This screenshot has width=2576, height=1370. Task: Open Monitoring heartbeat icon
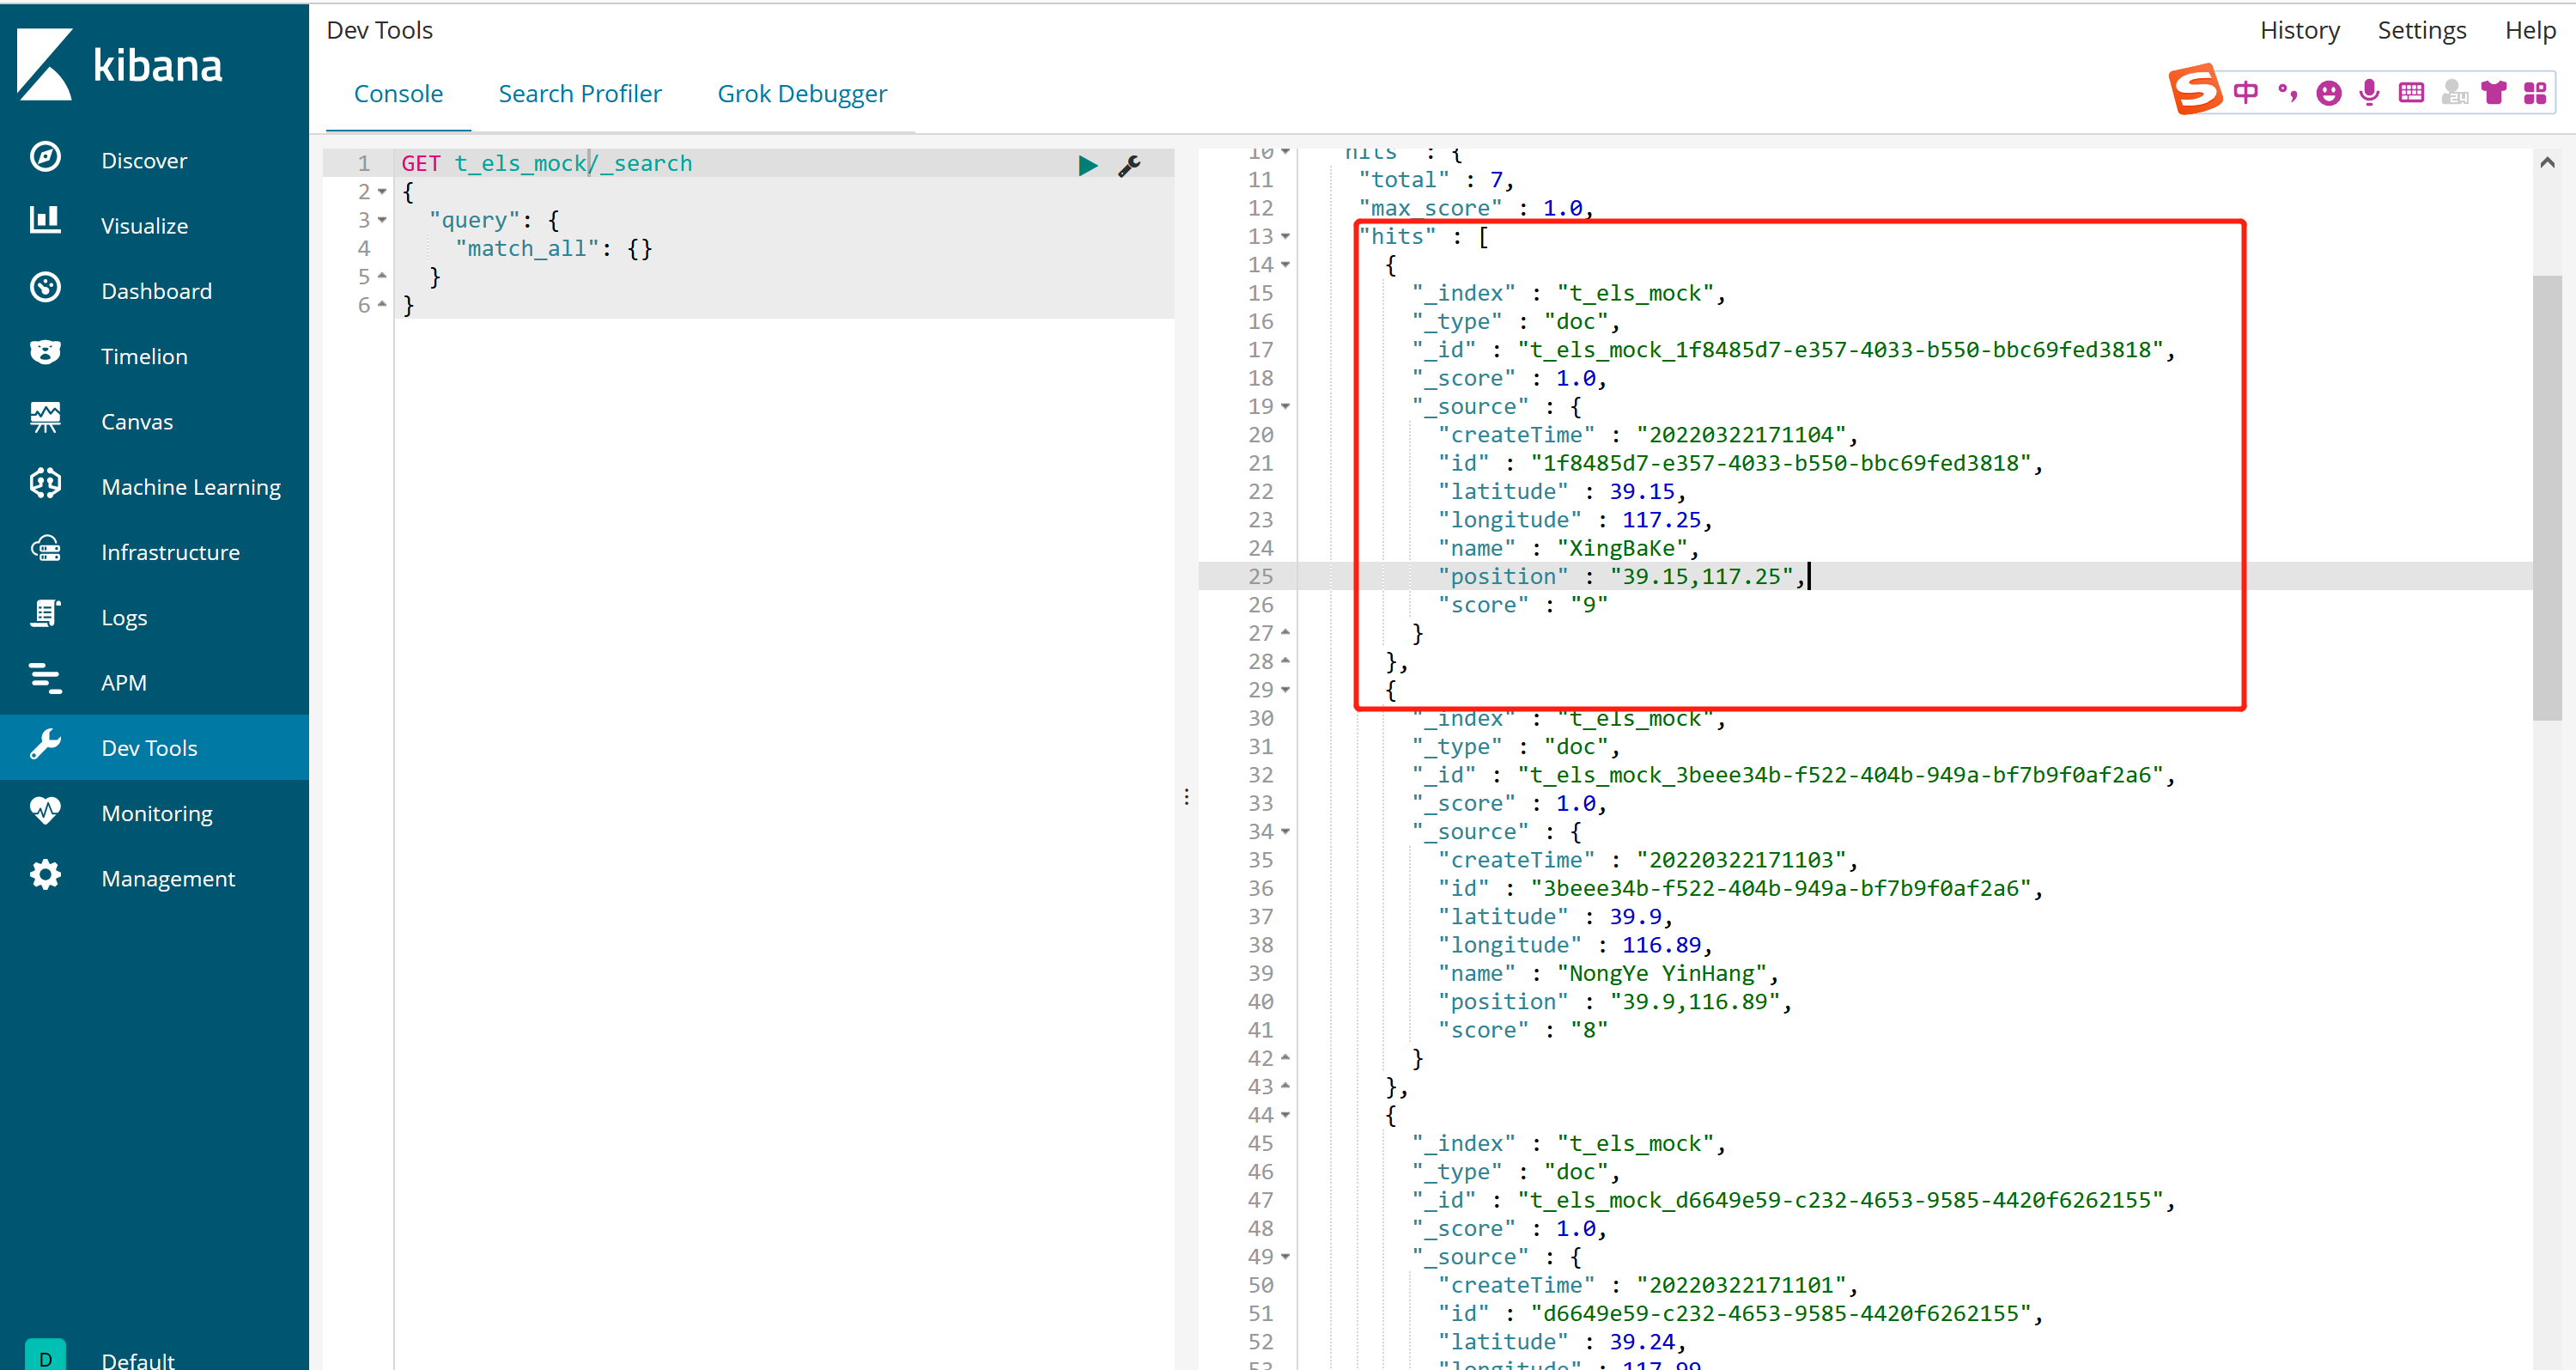click(45, 811)
